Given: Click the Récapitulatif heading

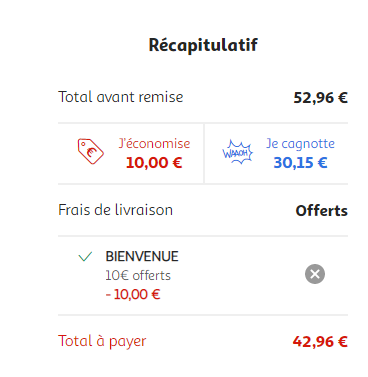Looking at the screenshot, I should (203, 45).
